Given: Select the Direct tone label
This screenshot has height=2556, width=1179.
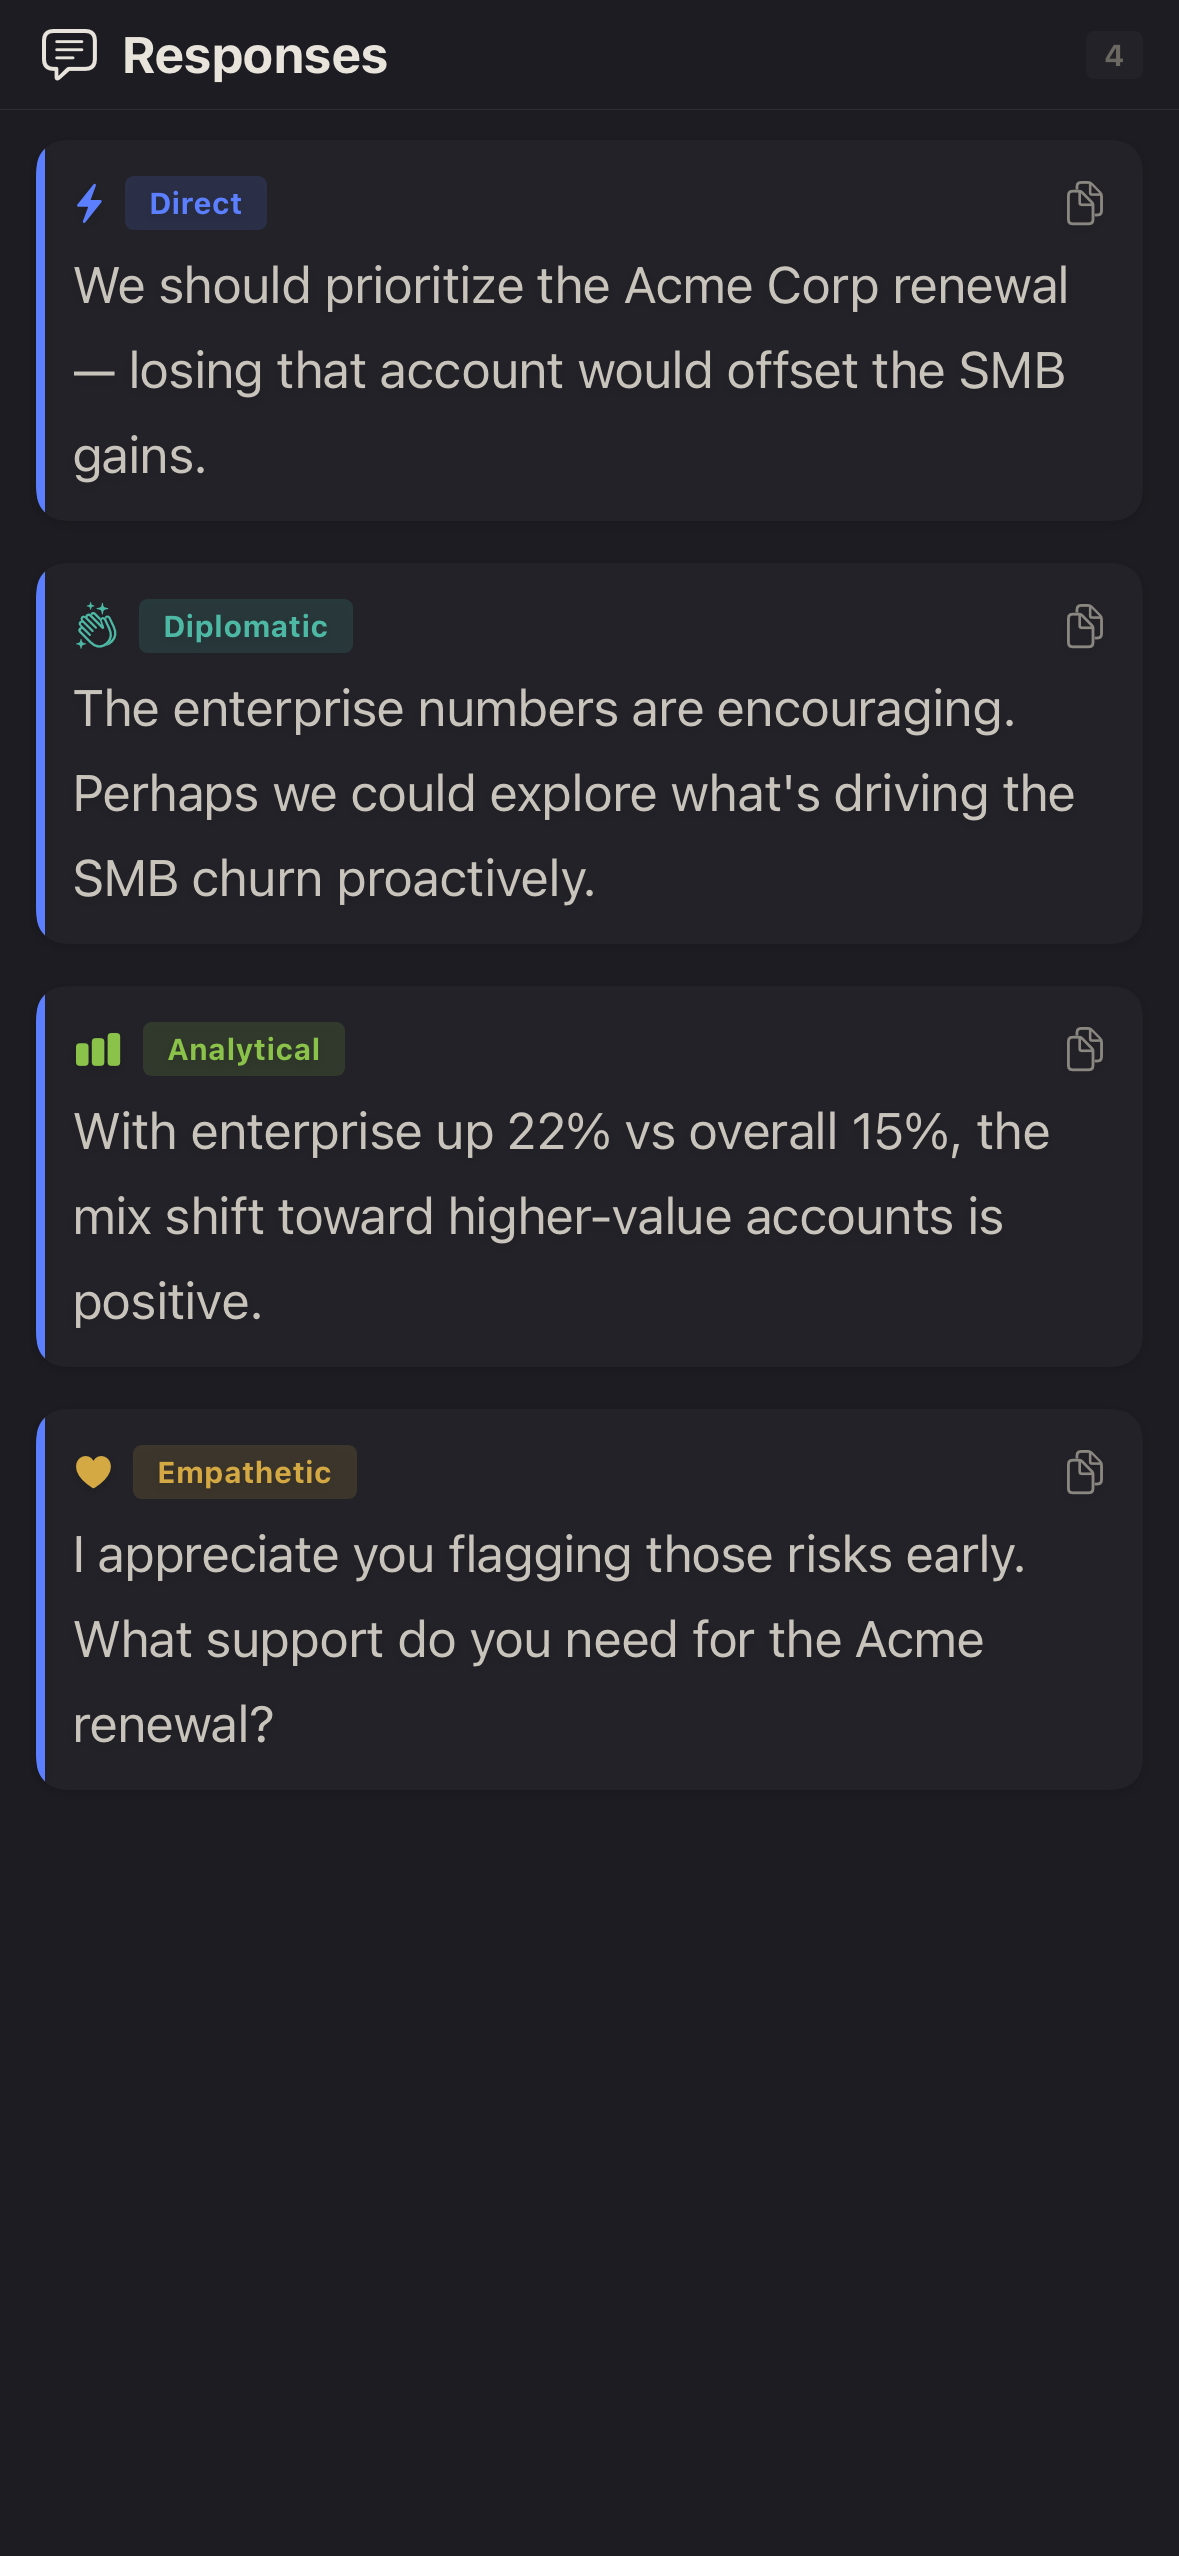Looking at the screenshot, I should [x=195, y=203].
